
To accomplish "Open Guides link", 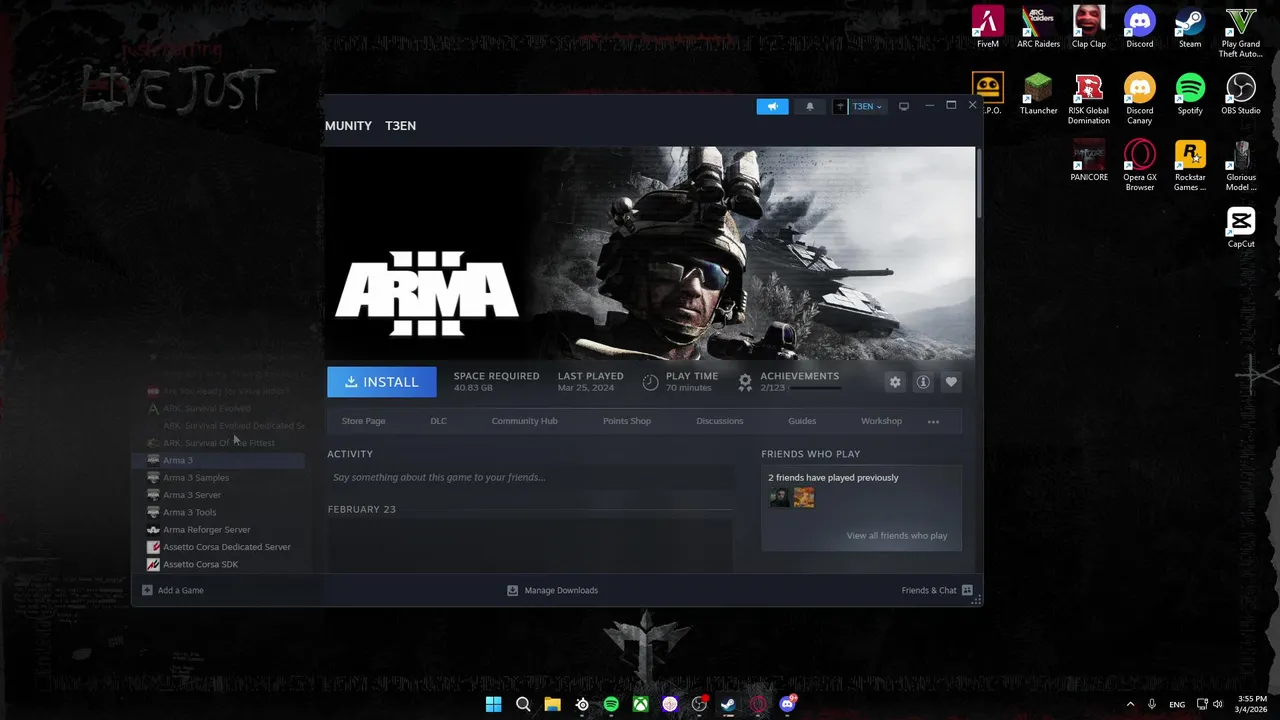I will (x=802, y=421).
